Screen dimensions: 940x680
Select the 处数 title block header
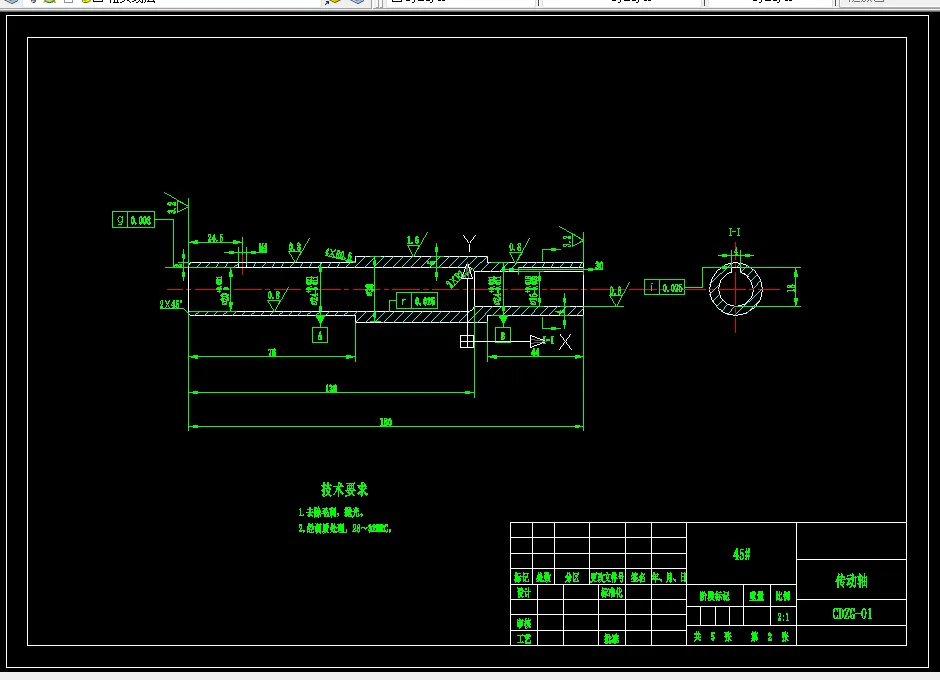tap(544, 577)
